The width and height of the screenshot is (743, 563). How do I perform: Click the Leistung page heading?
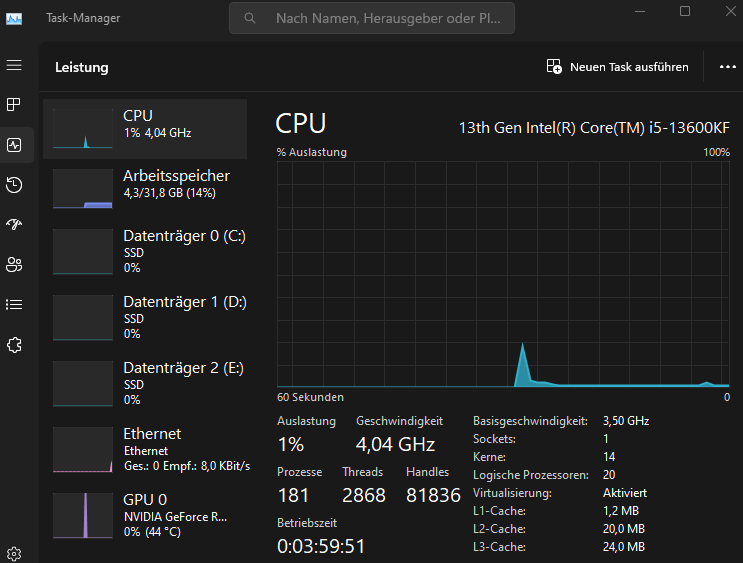point(82,67)
